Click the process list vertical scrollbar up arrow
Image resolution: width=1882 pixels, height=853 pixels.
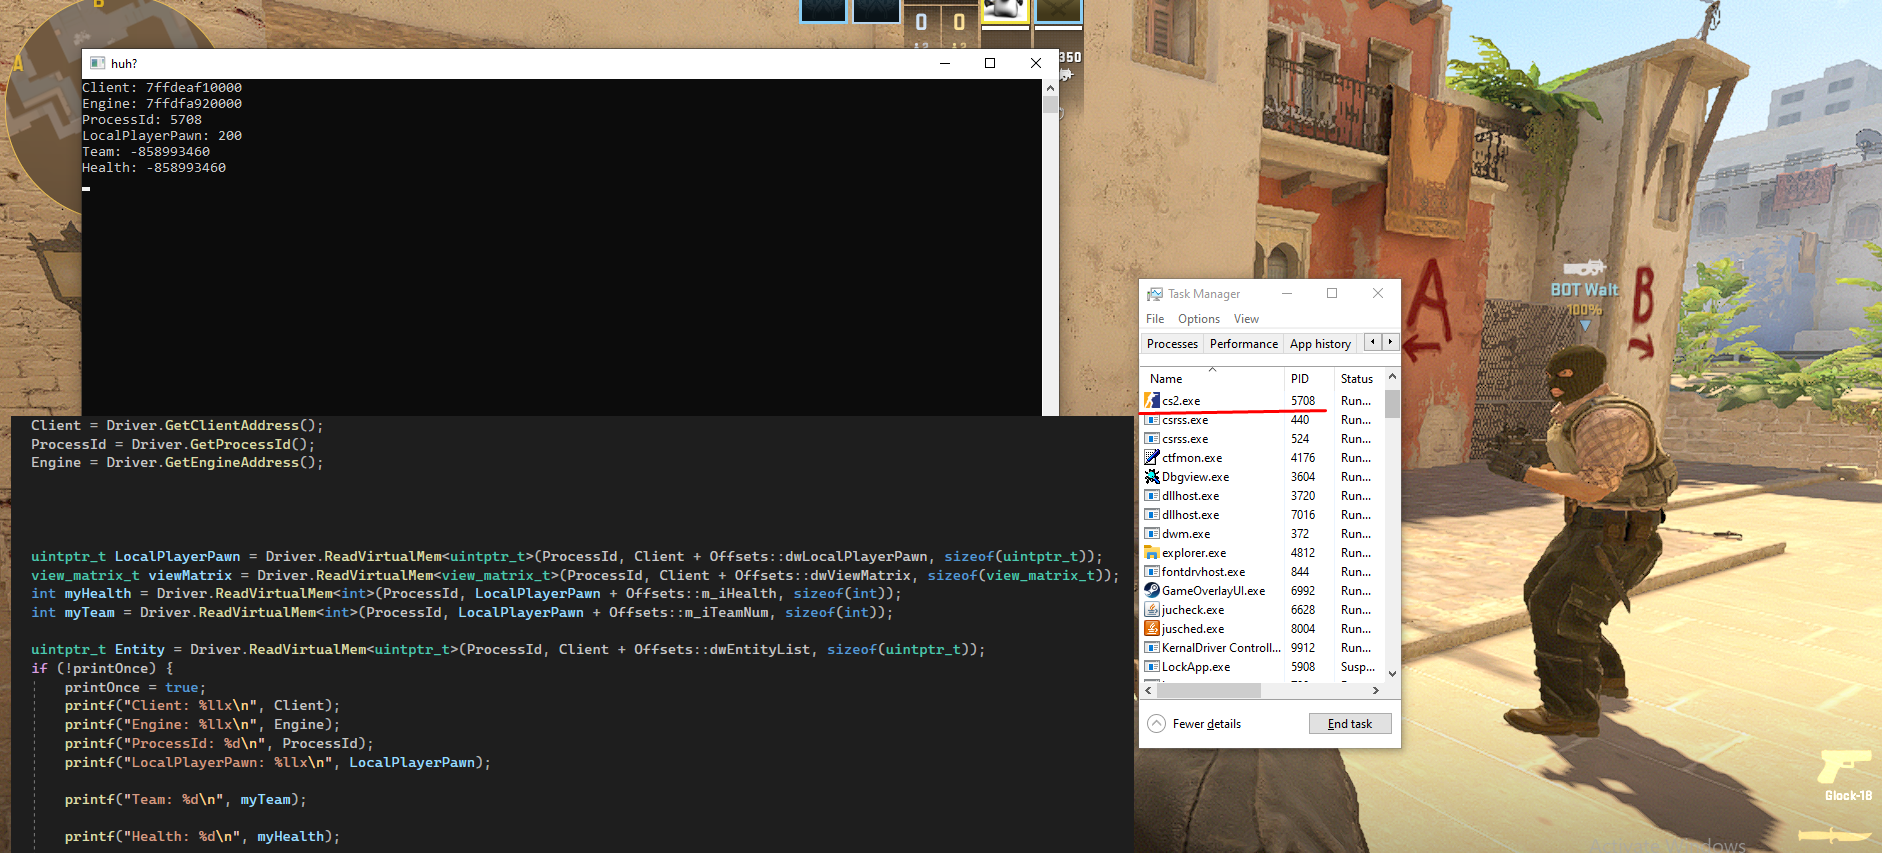(x=1392, y=377)
